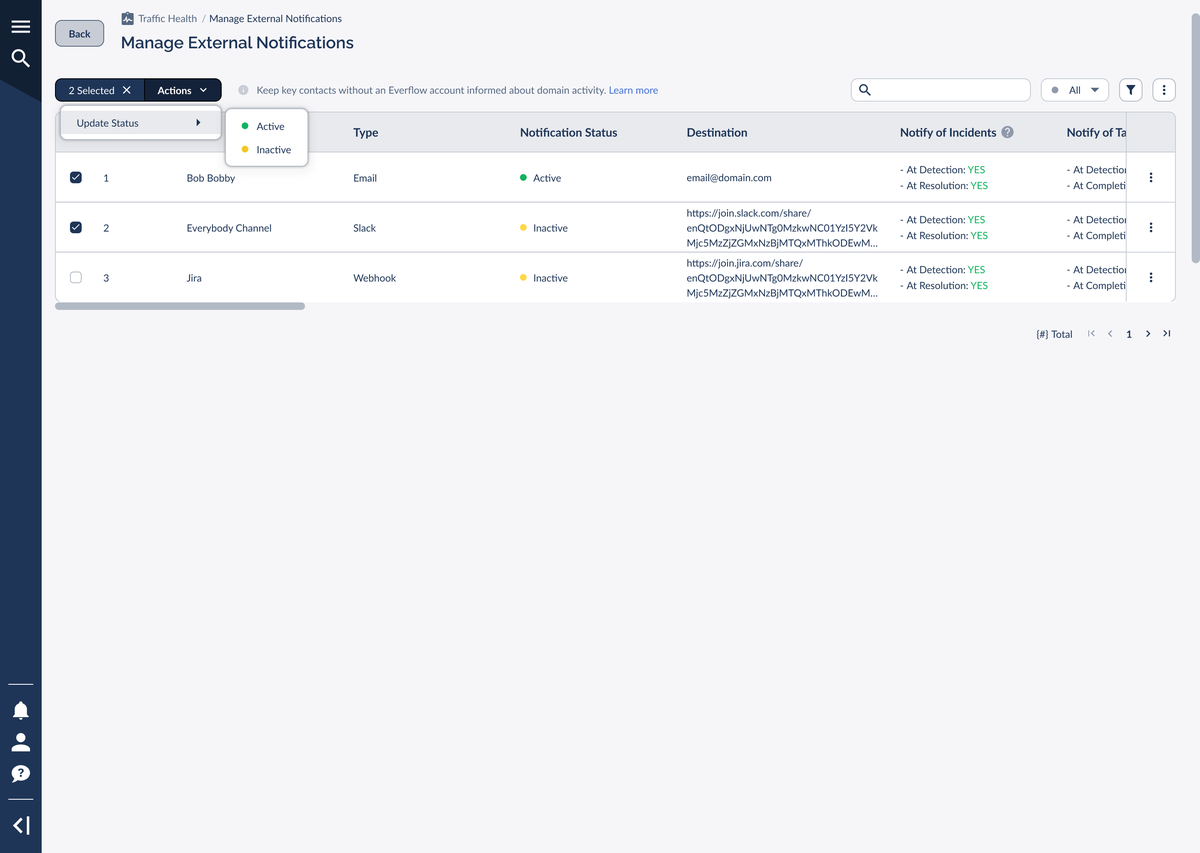Screen dimensions: 1200x853
Task: Expand the Update Status submenu
Action: (140, 123)
